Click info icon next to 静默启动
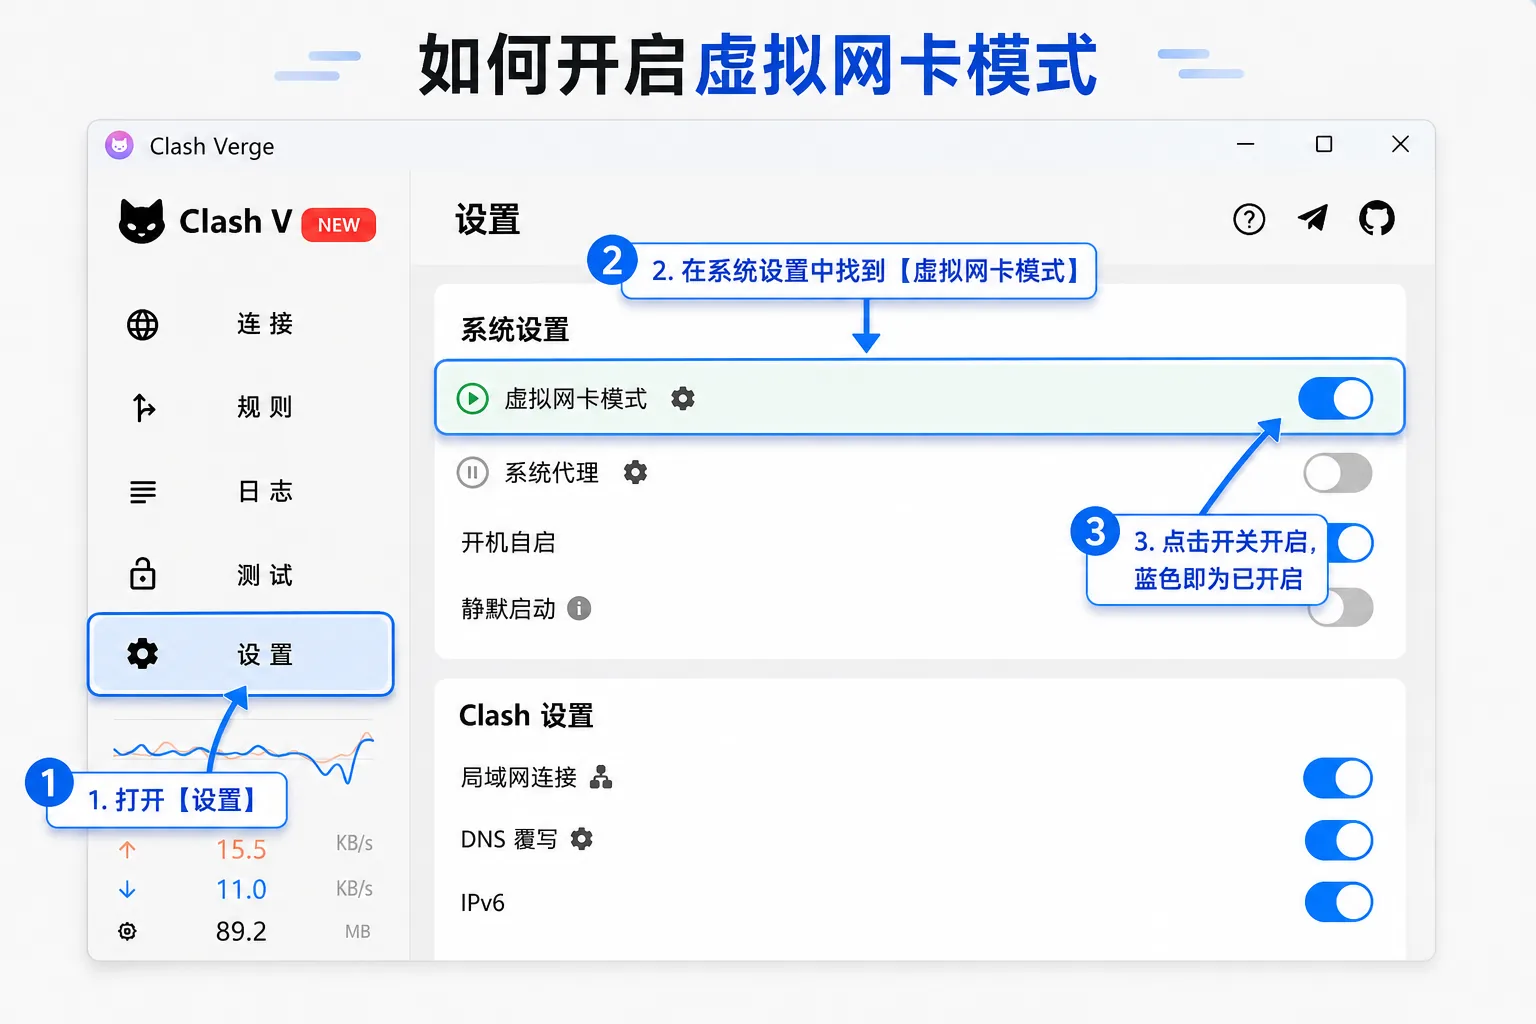1536x1024 pixels. click(x=579, y=608)
